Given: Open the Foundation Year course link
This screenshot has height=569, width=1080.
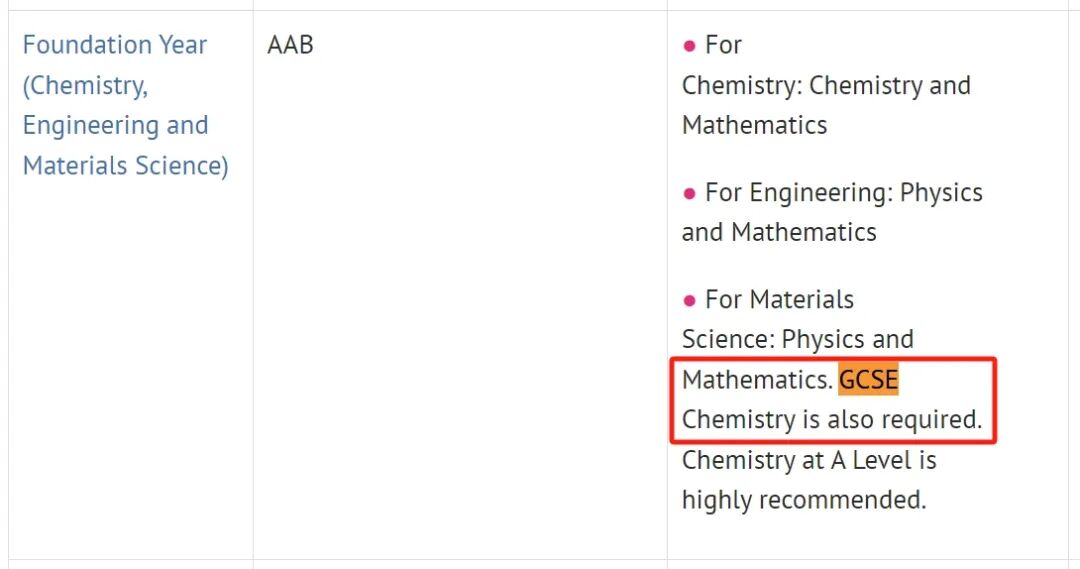Looking at the screenshot, I should [114, 45].
